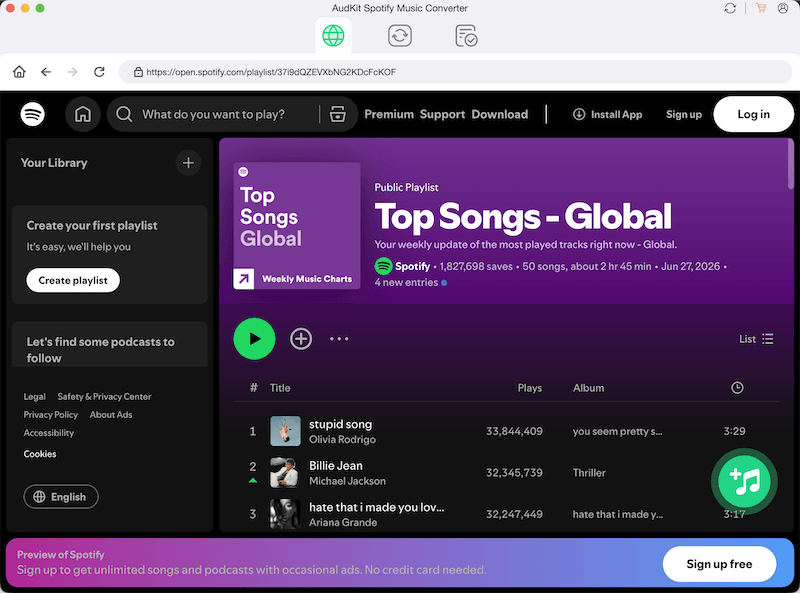Open the Billie Jean track title

click(x=336, y=465)
